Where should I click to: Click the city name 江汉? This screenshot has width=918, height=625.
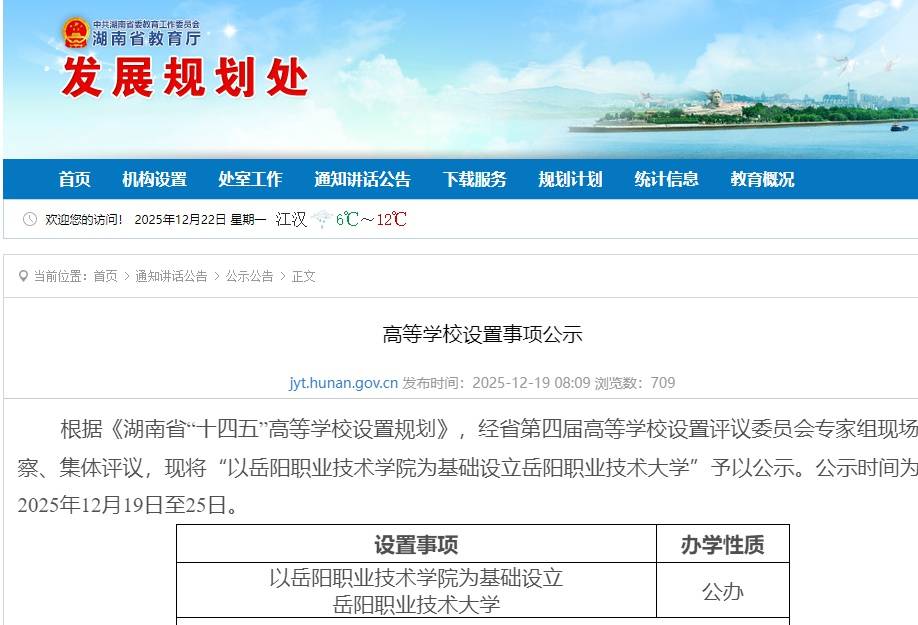tap(292, 219)
